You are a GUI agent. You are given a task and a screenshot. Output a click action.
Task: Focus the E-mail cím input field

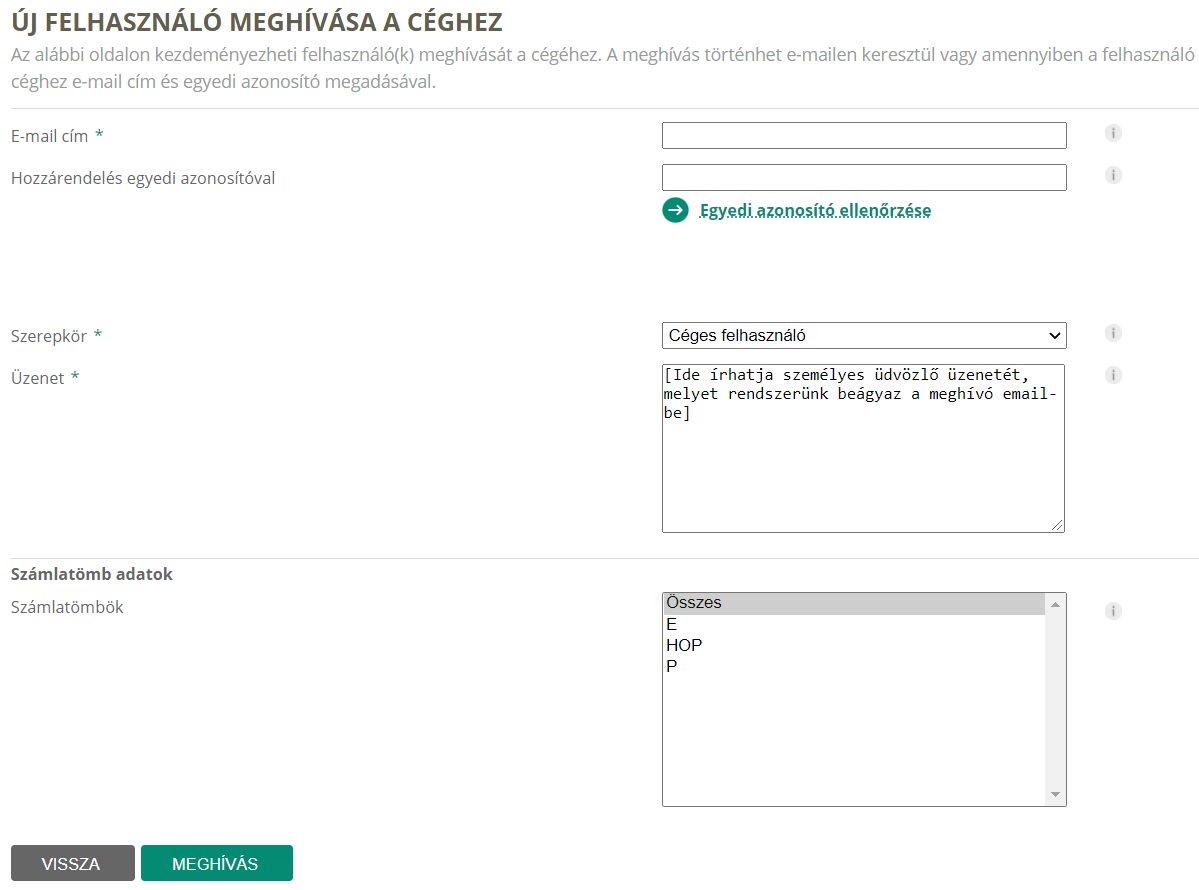(864, 135)
